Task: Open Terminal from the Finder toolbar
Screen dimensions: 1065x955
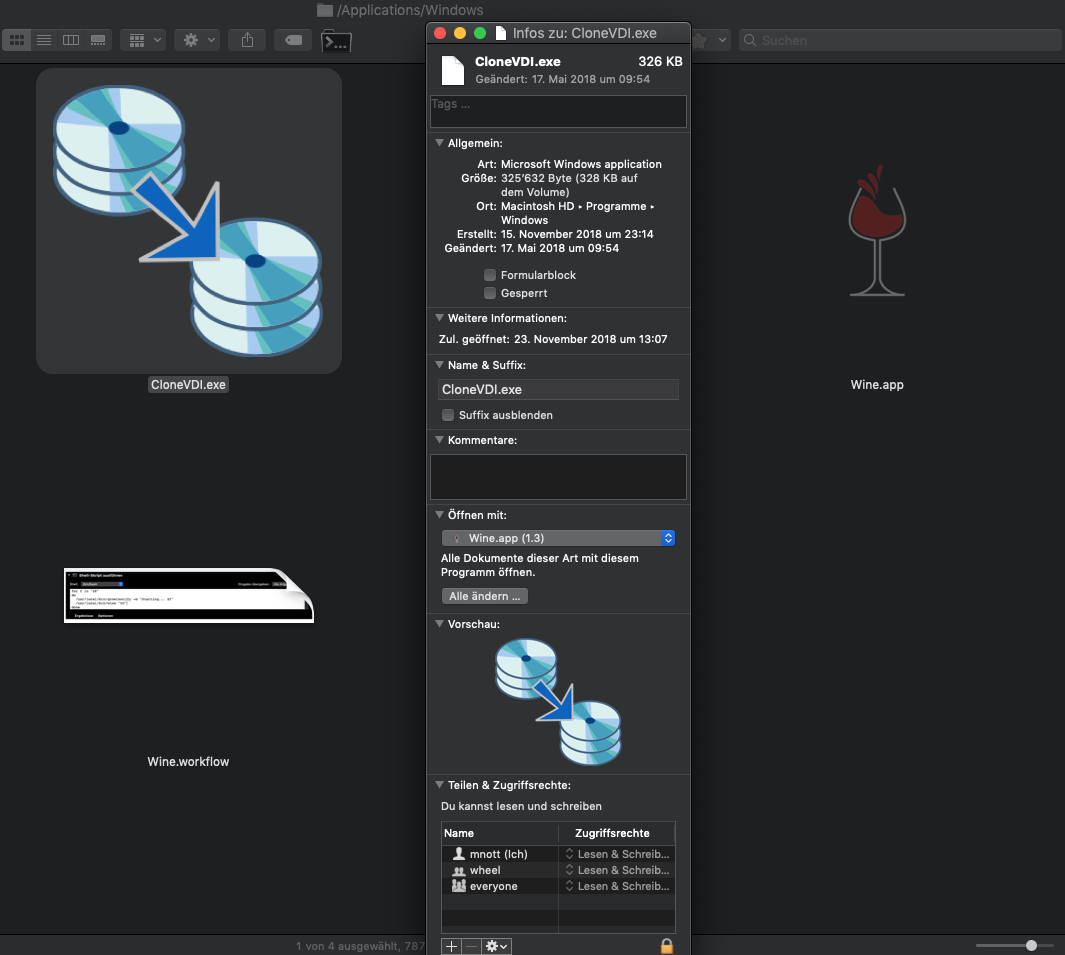Action: pyautogui.click(x=336, y=41)
